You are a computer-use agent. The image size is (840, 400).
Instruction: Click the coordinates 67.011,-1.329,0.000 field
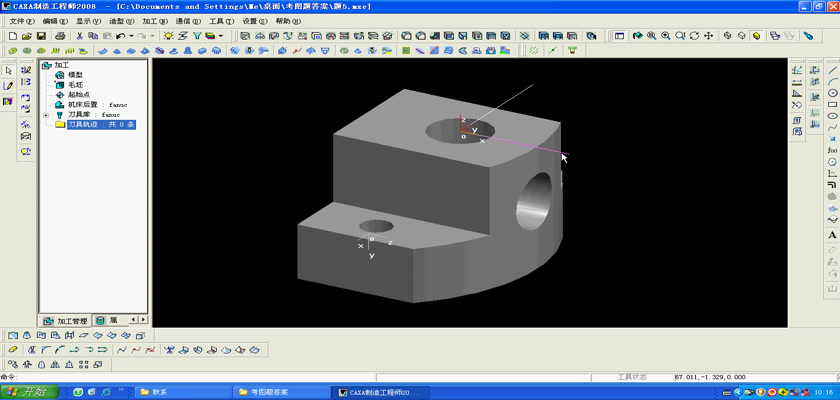[756, 378]
